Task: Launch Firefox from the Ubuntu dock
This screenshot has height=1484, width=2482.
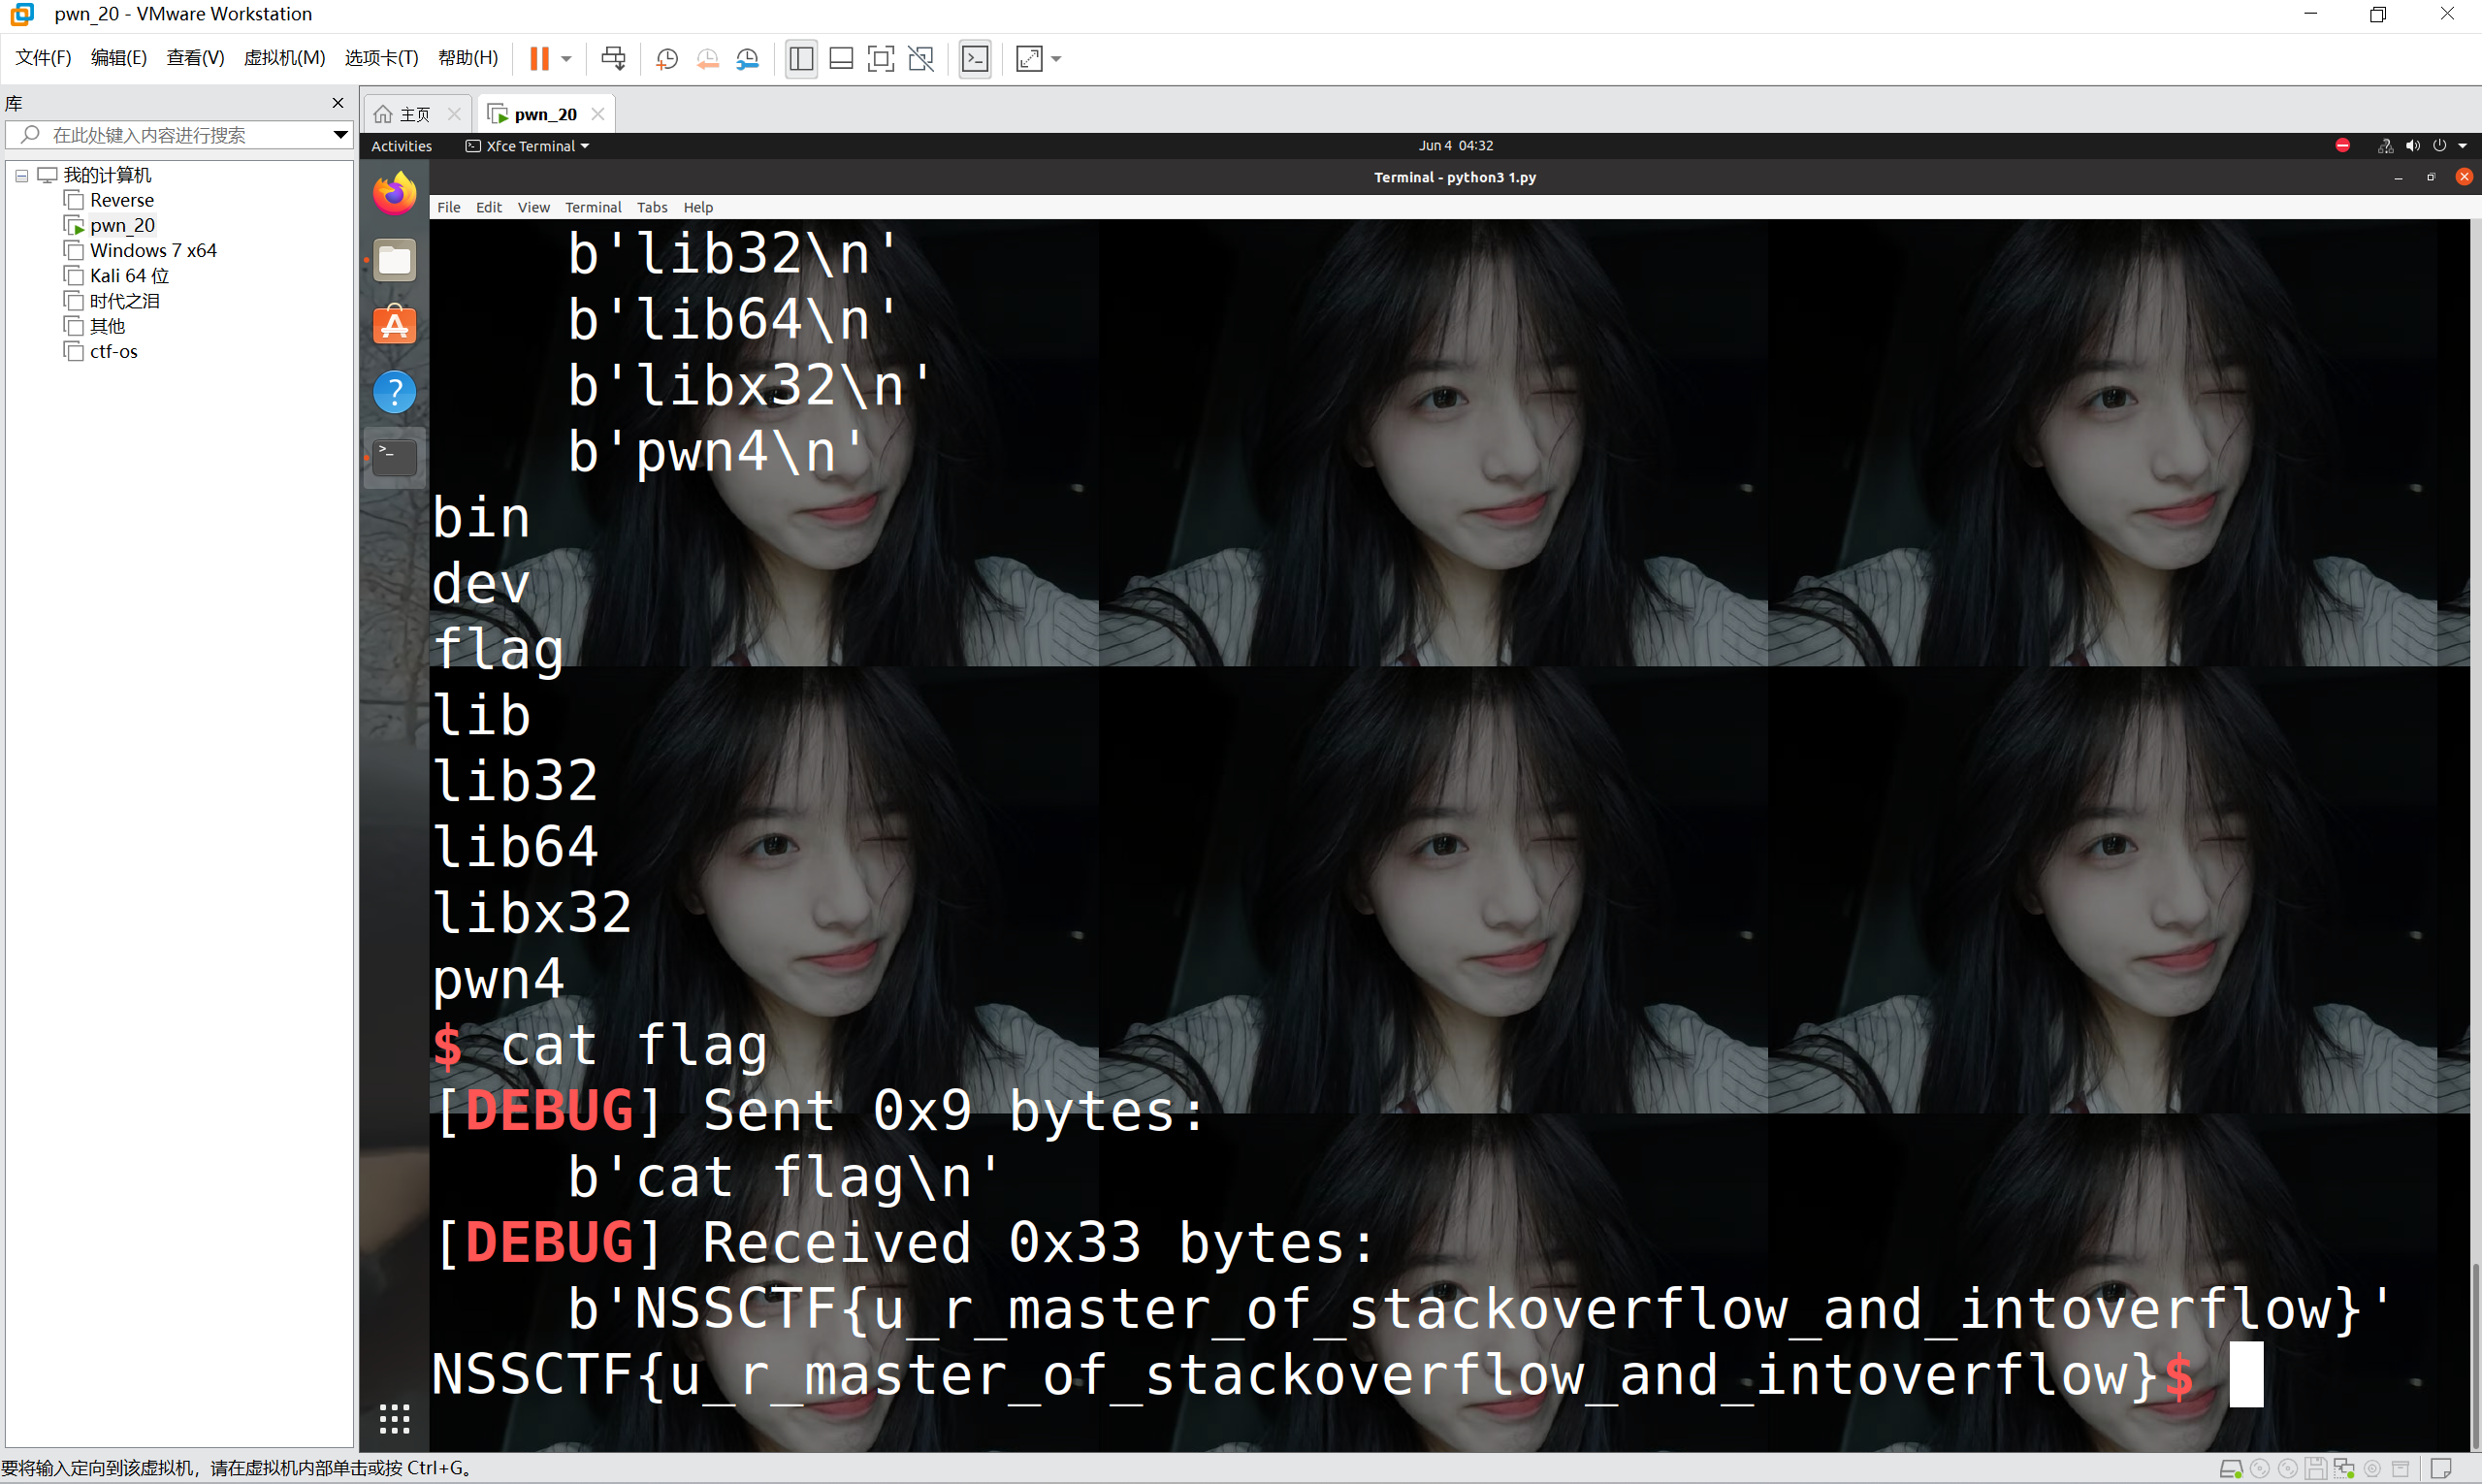Action: [395, 193]
